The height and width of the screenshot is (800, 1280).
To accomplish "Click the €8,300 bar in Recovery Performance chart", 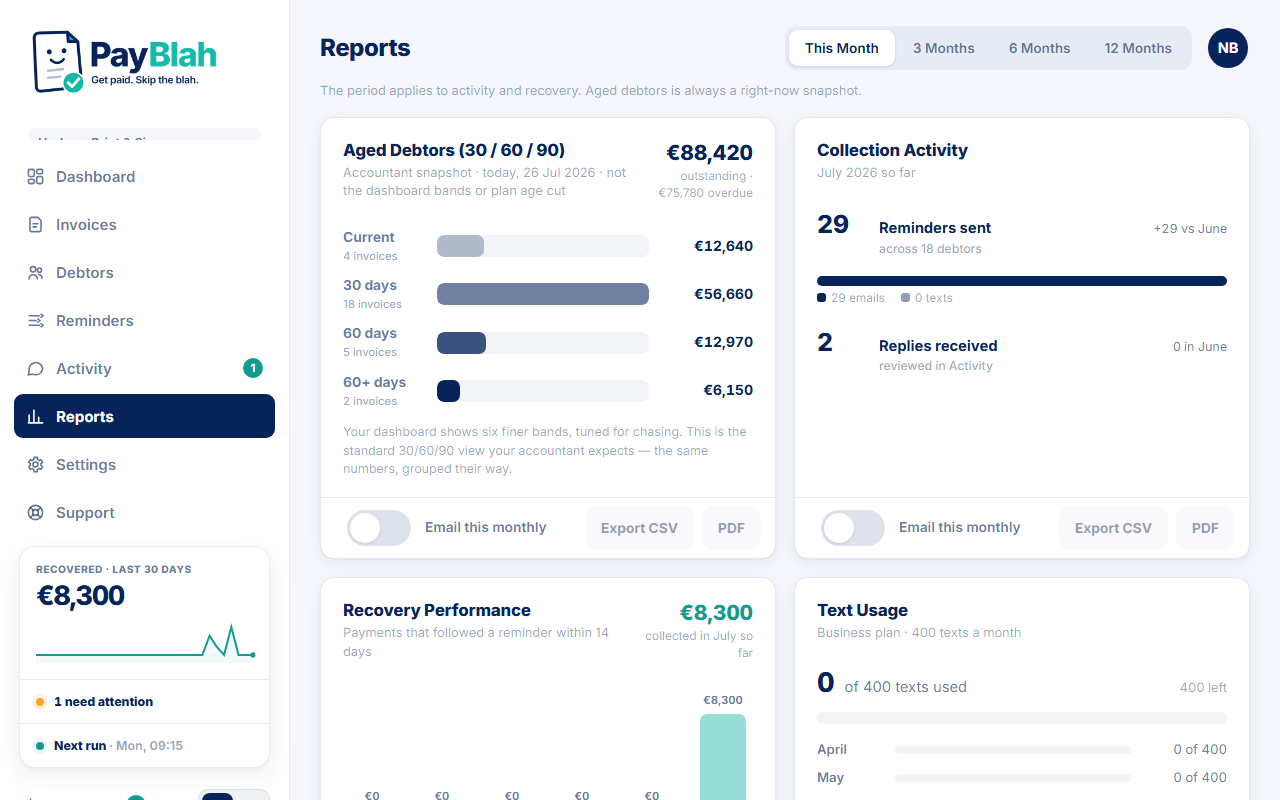I will click(723, 757).
